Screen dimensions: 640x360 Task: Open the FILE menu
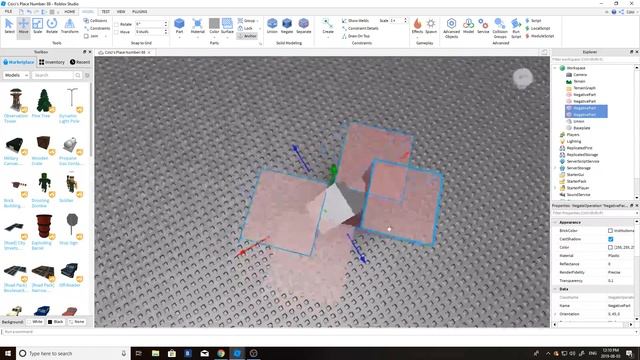(8, 11)
